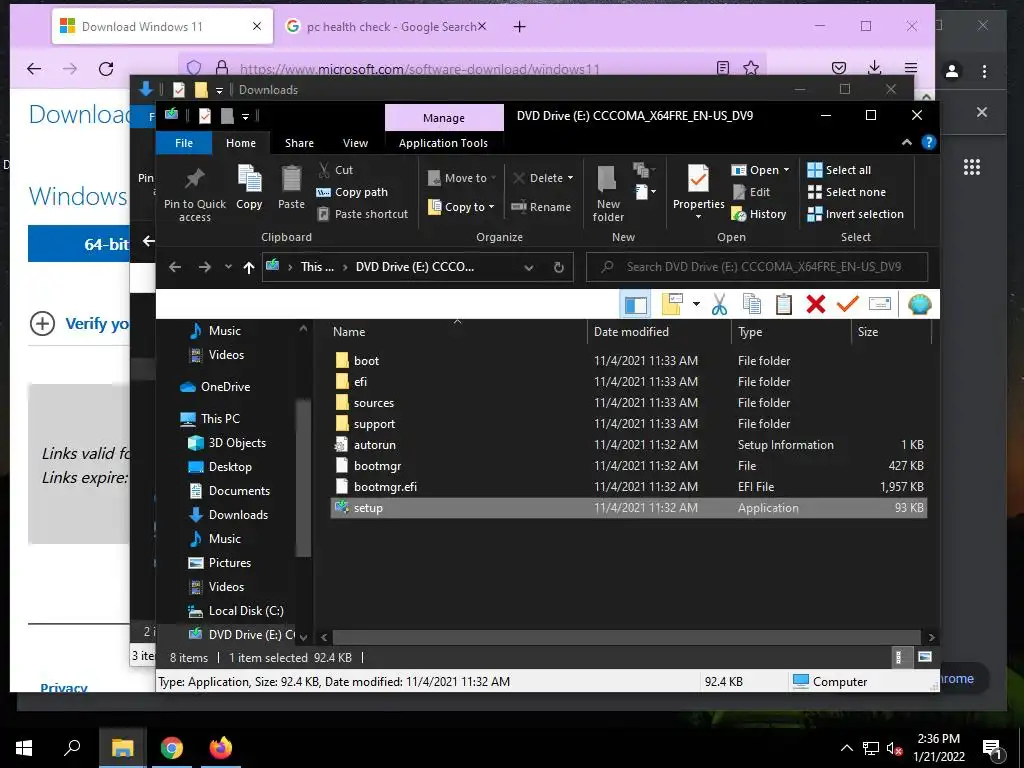Open File Explorer from the taskbar

tap(122, 748)
